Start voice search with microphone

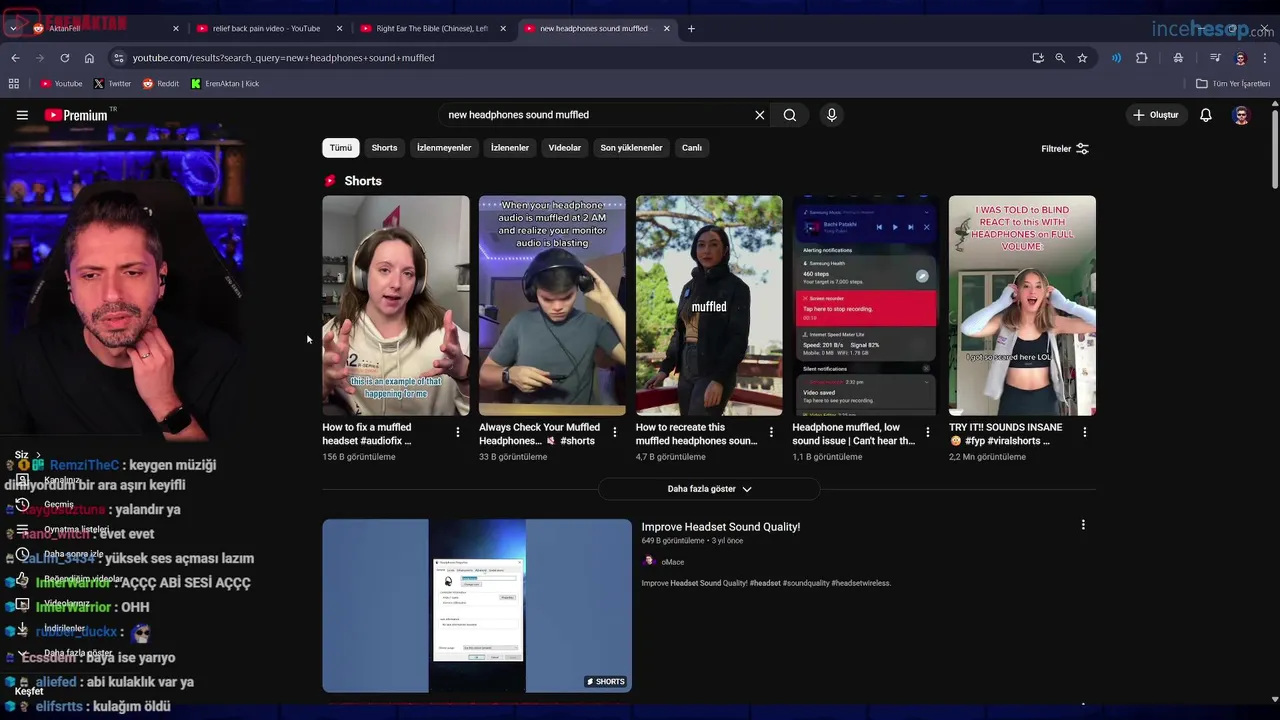pyautogui.click(x=831, y=115)
